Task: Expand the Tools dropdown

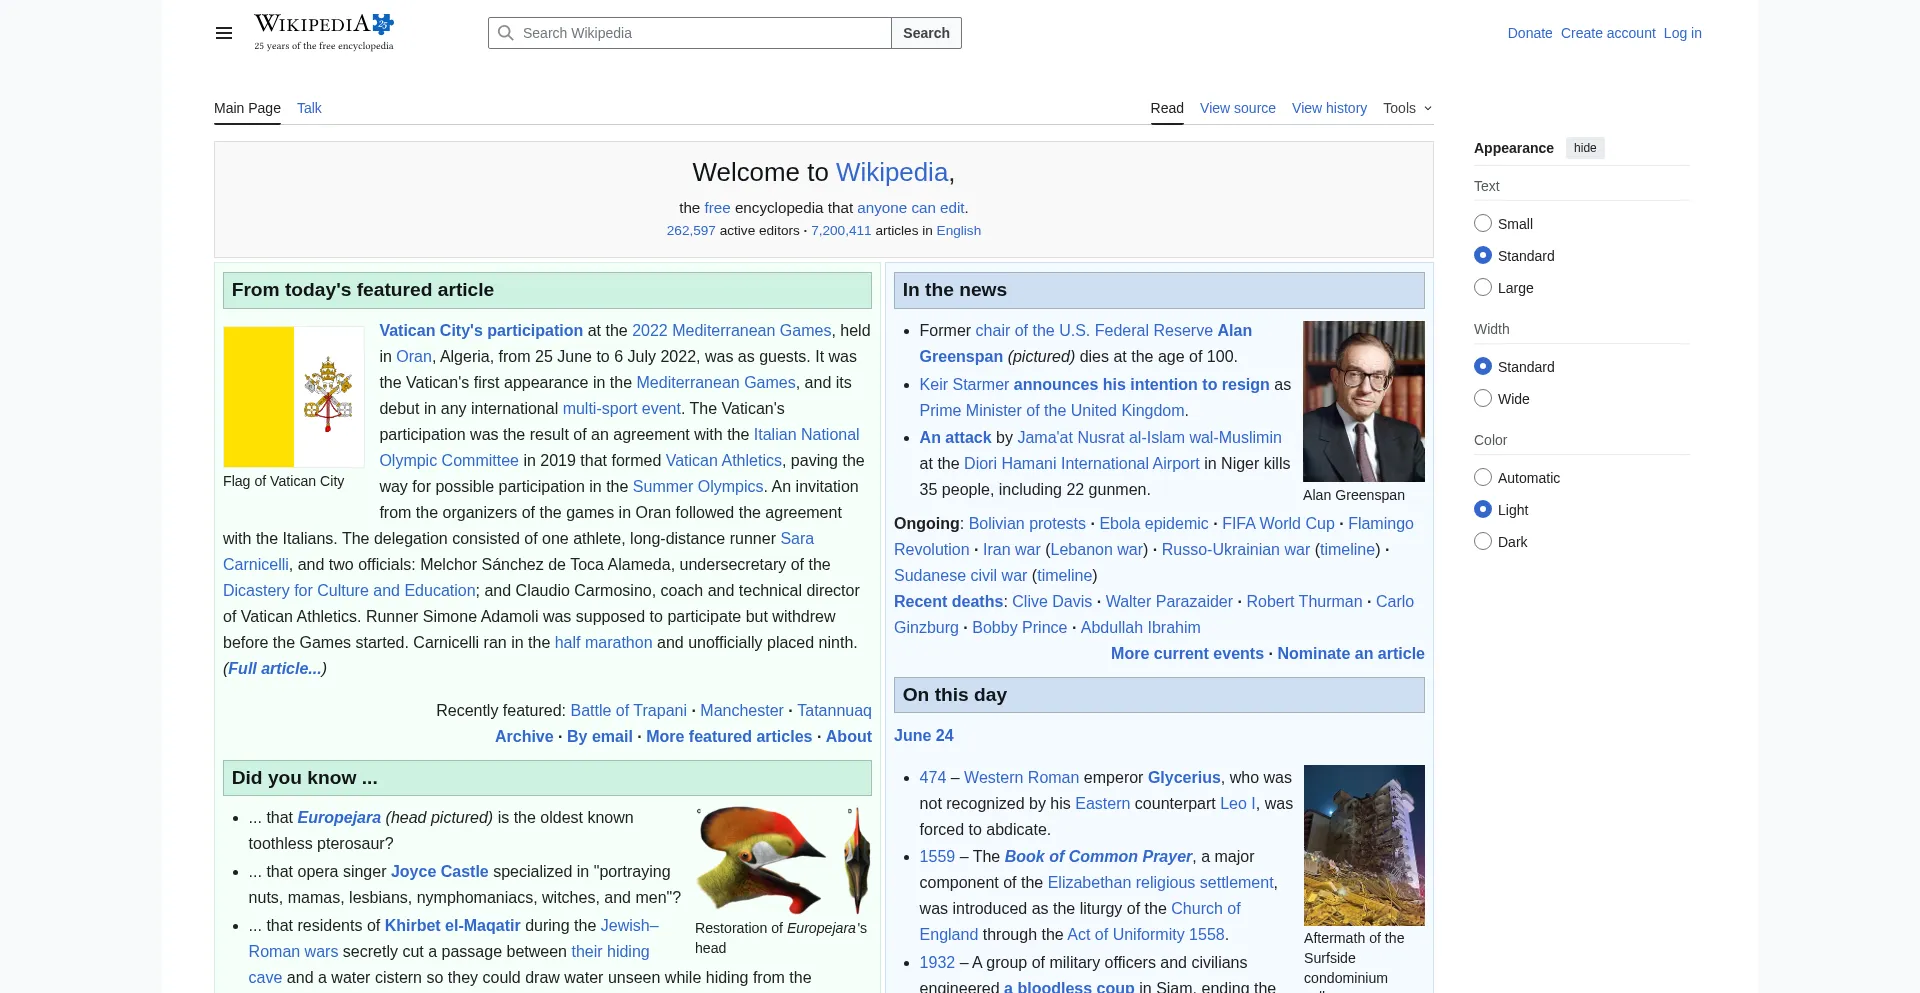Action: click(1408, 108)
